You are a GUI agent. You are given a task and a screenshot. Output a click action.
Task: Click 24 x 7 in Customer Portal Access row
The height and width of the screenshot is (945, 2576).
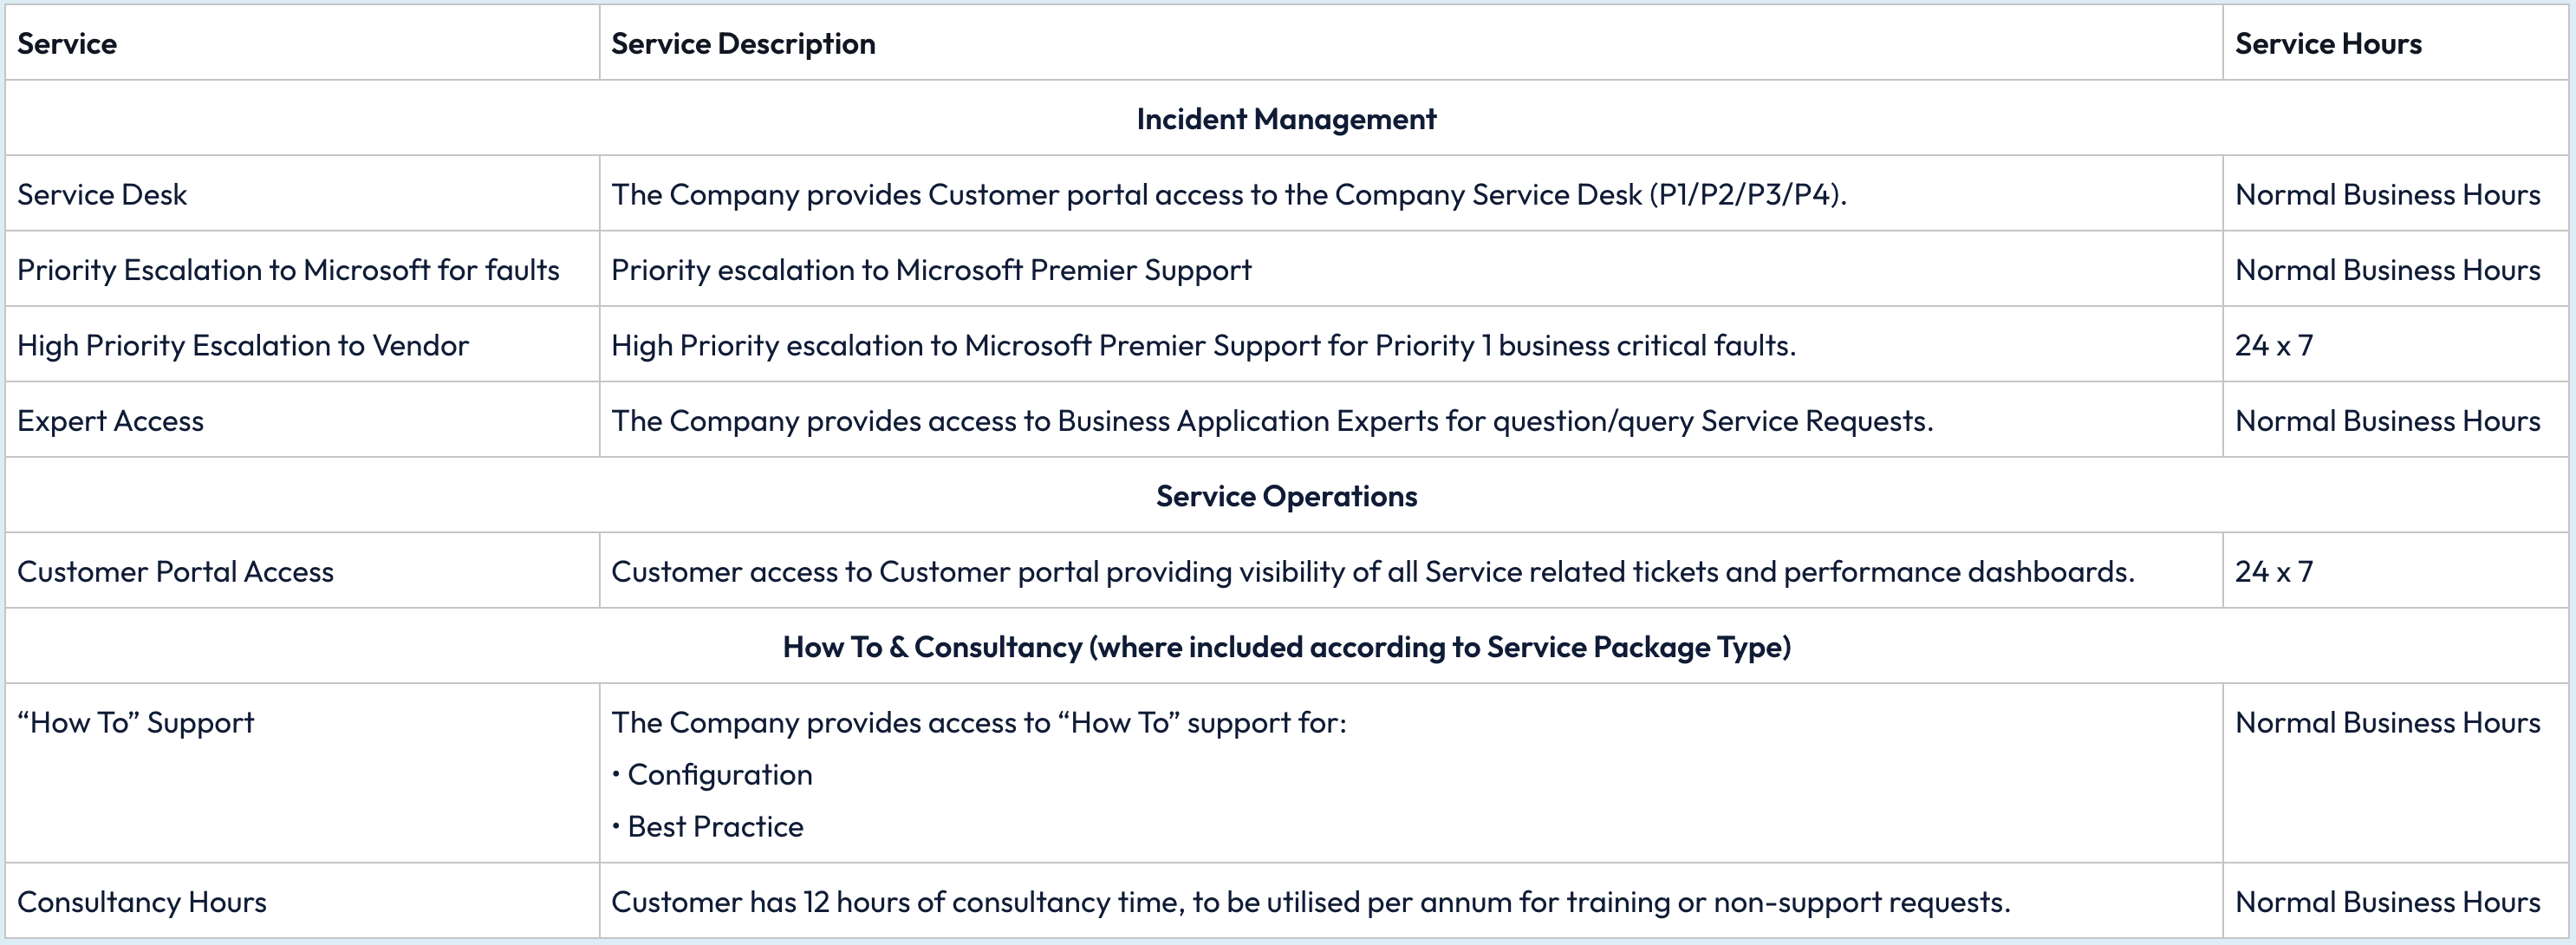coord(2274,572)
